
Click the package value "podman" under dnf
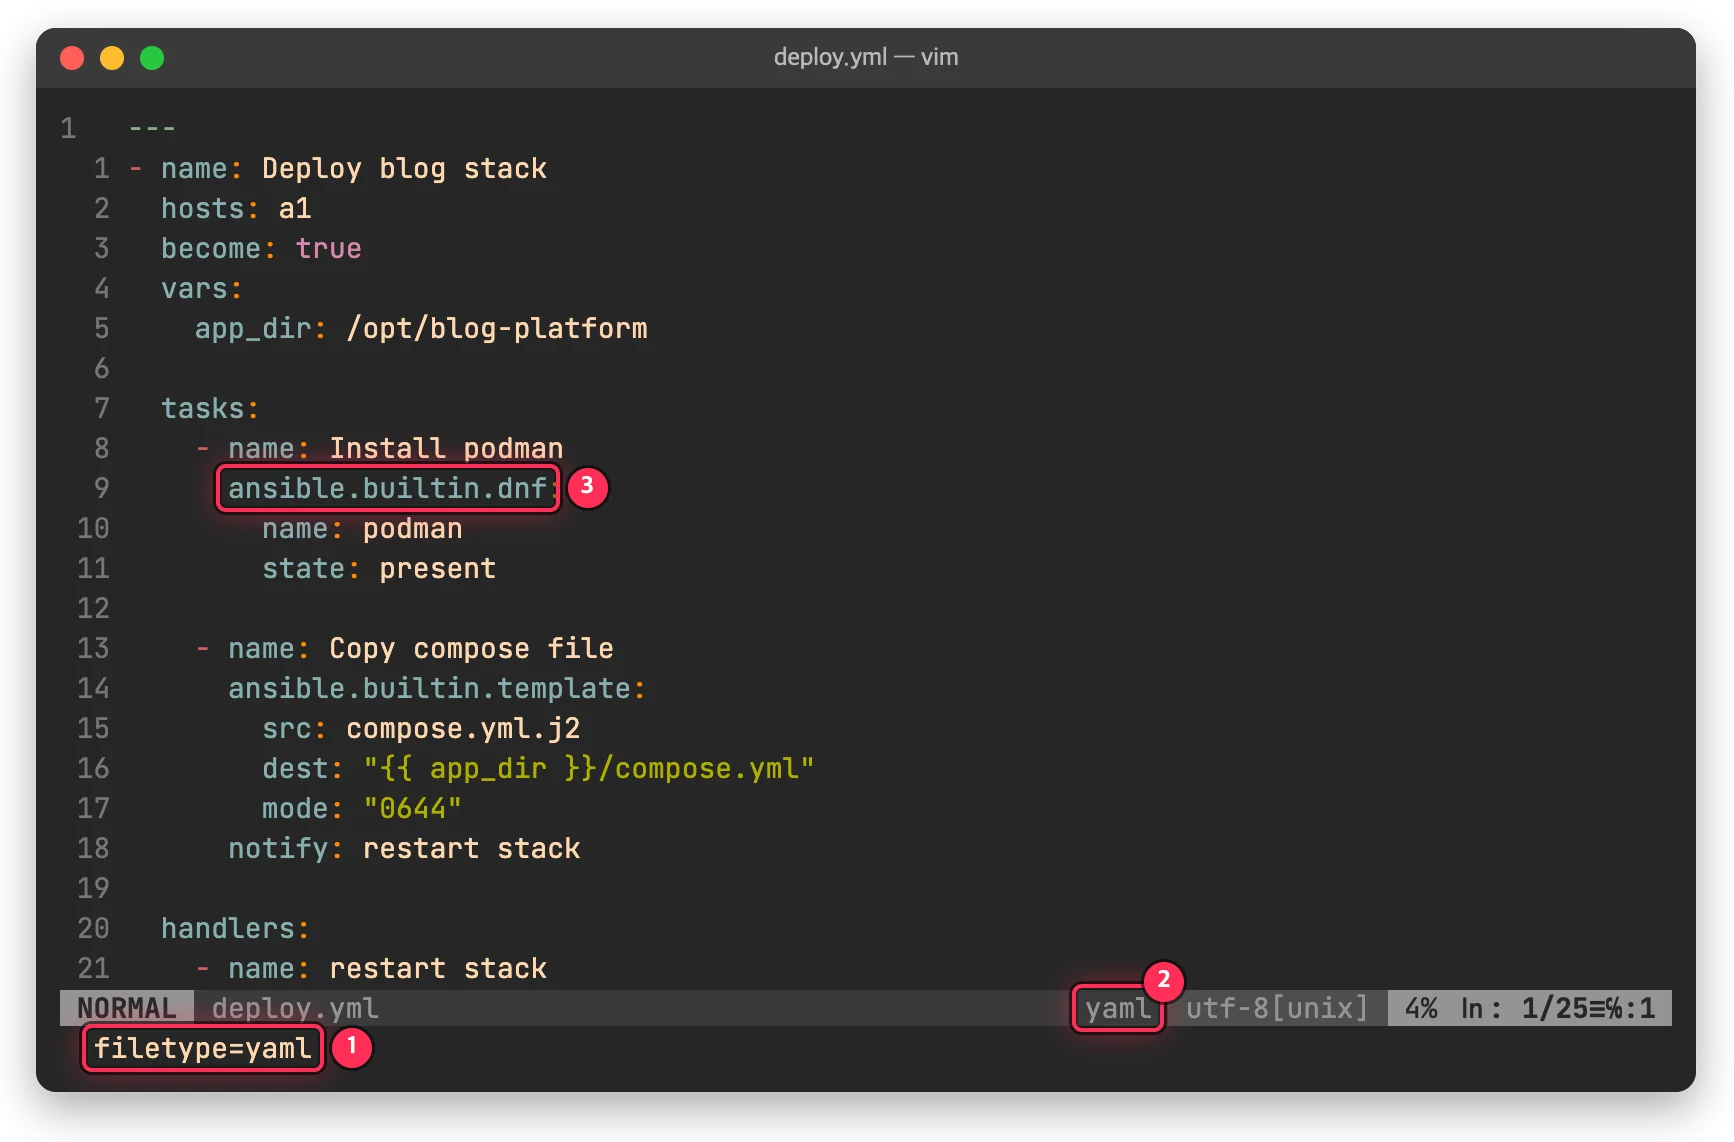tap(412, 528)
